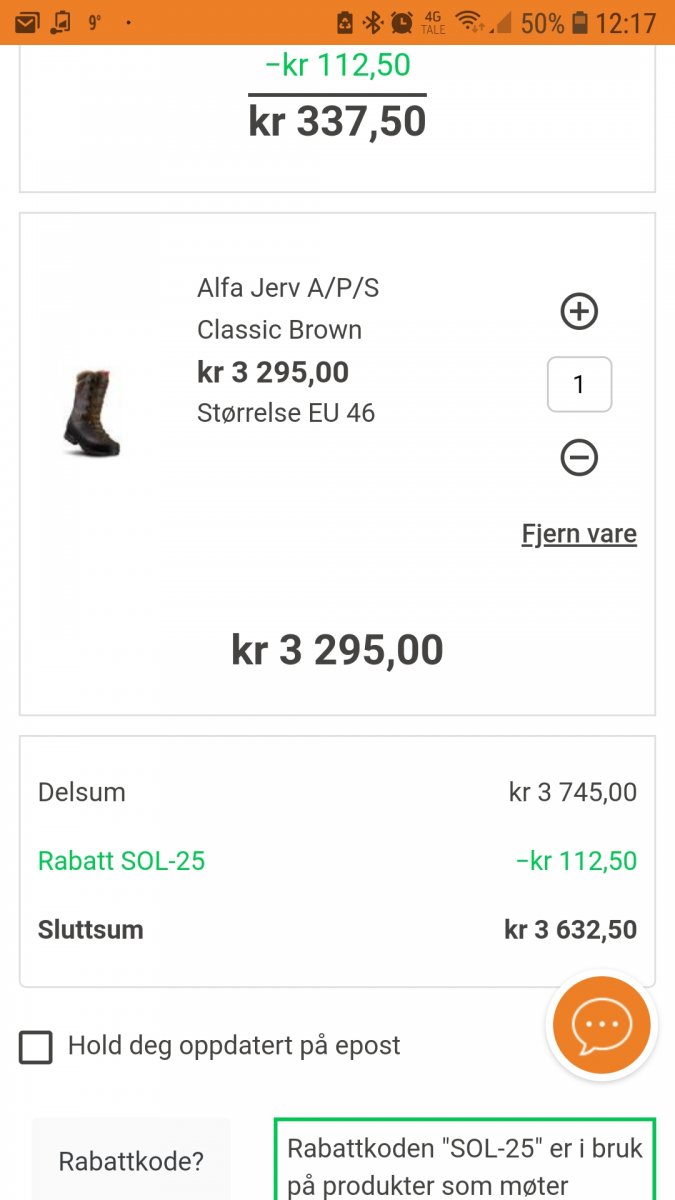Tap the SOL-25 discount message box

465,1162
